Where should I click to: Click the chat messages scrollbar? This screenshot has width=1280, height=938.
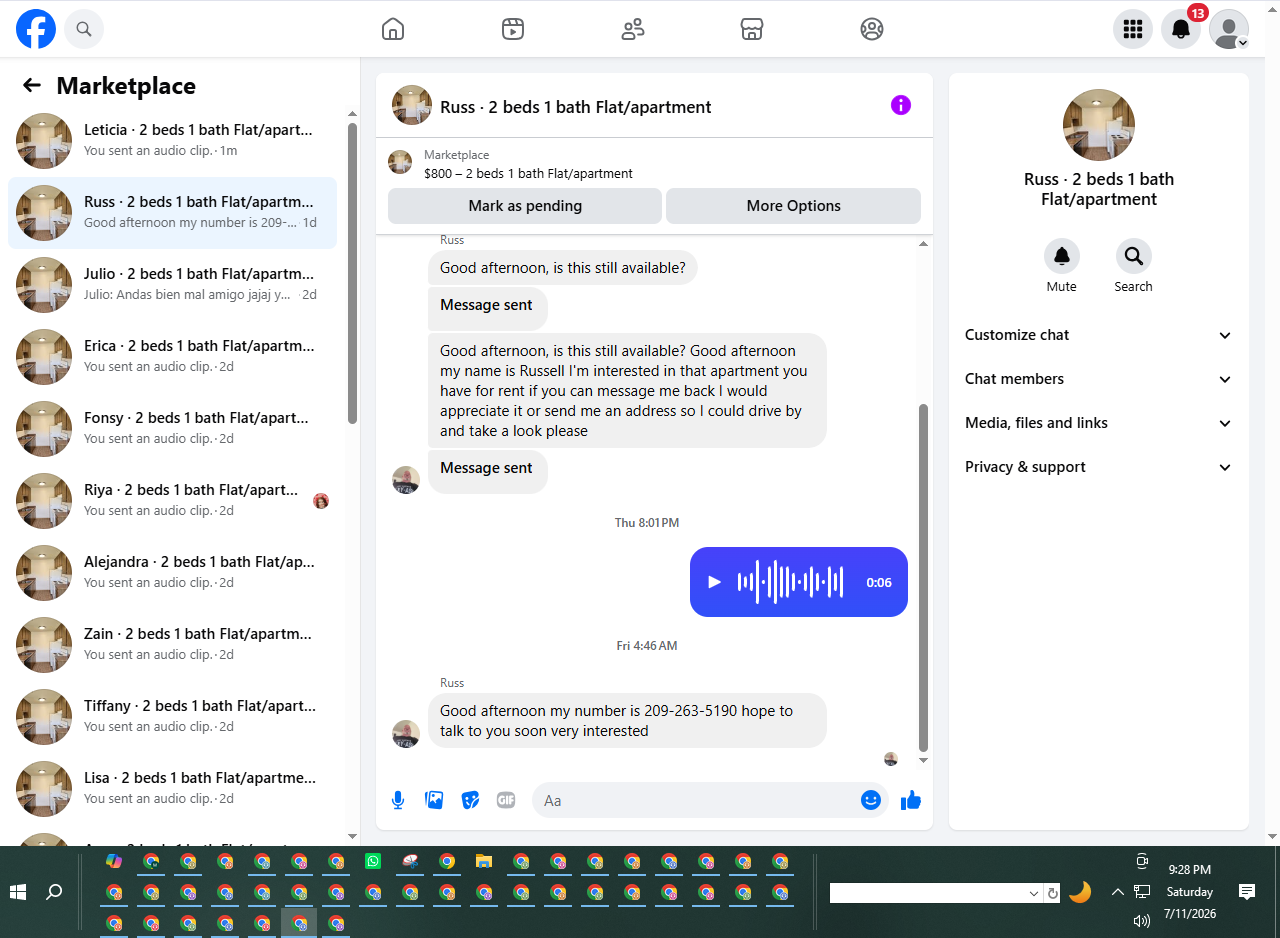(x=923, y=578)
